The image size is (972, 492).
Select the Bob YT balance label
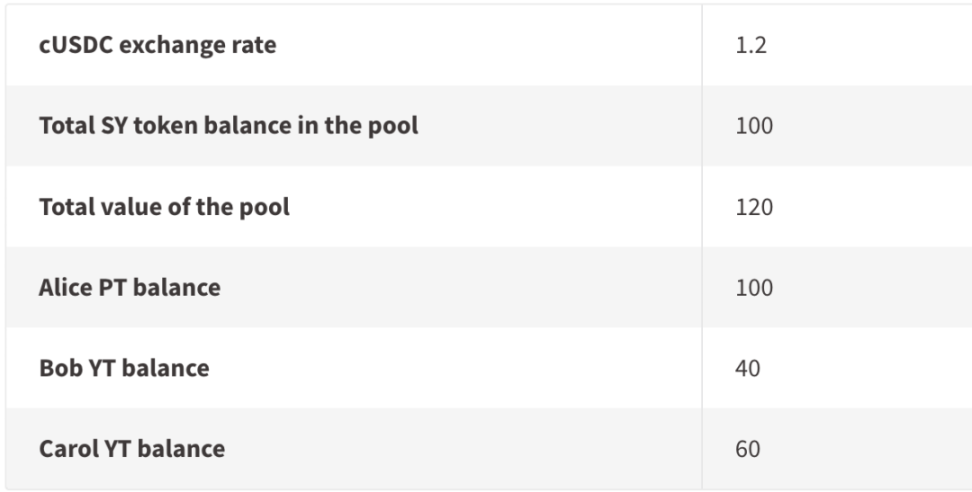click(124, 367)
